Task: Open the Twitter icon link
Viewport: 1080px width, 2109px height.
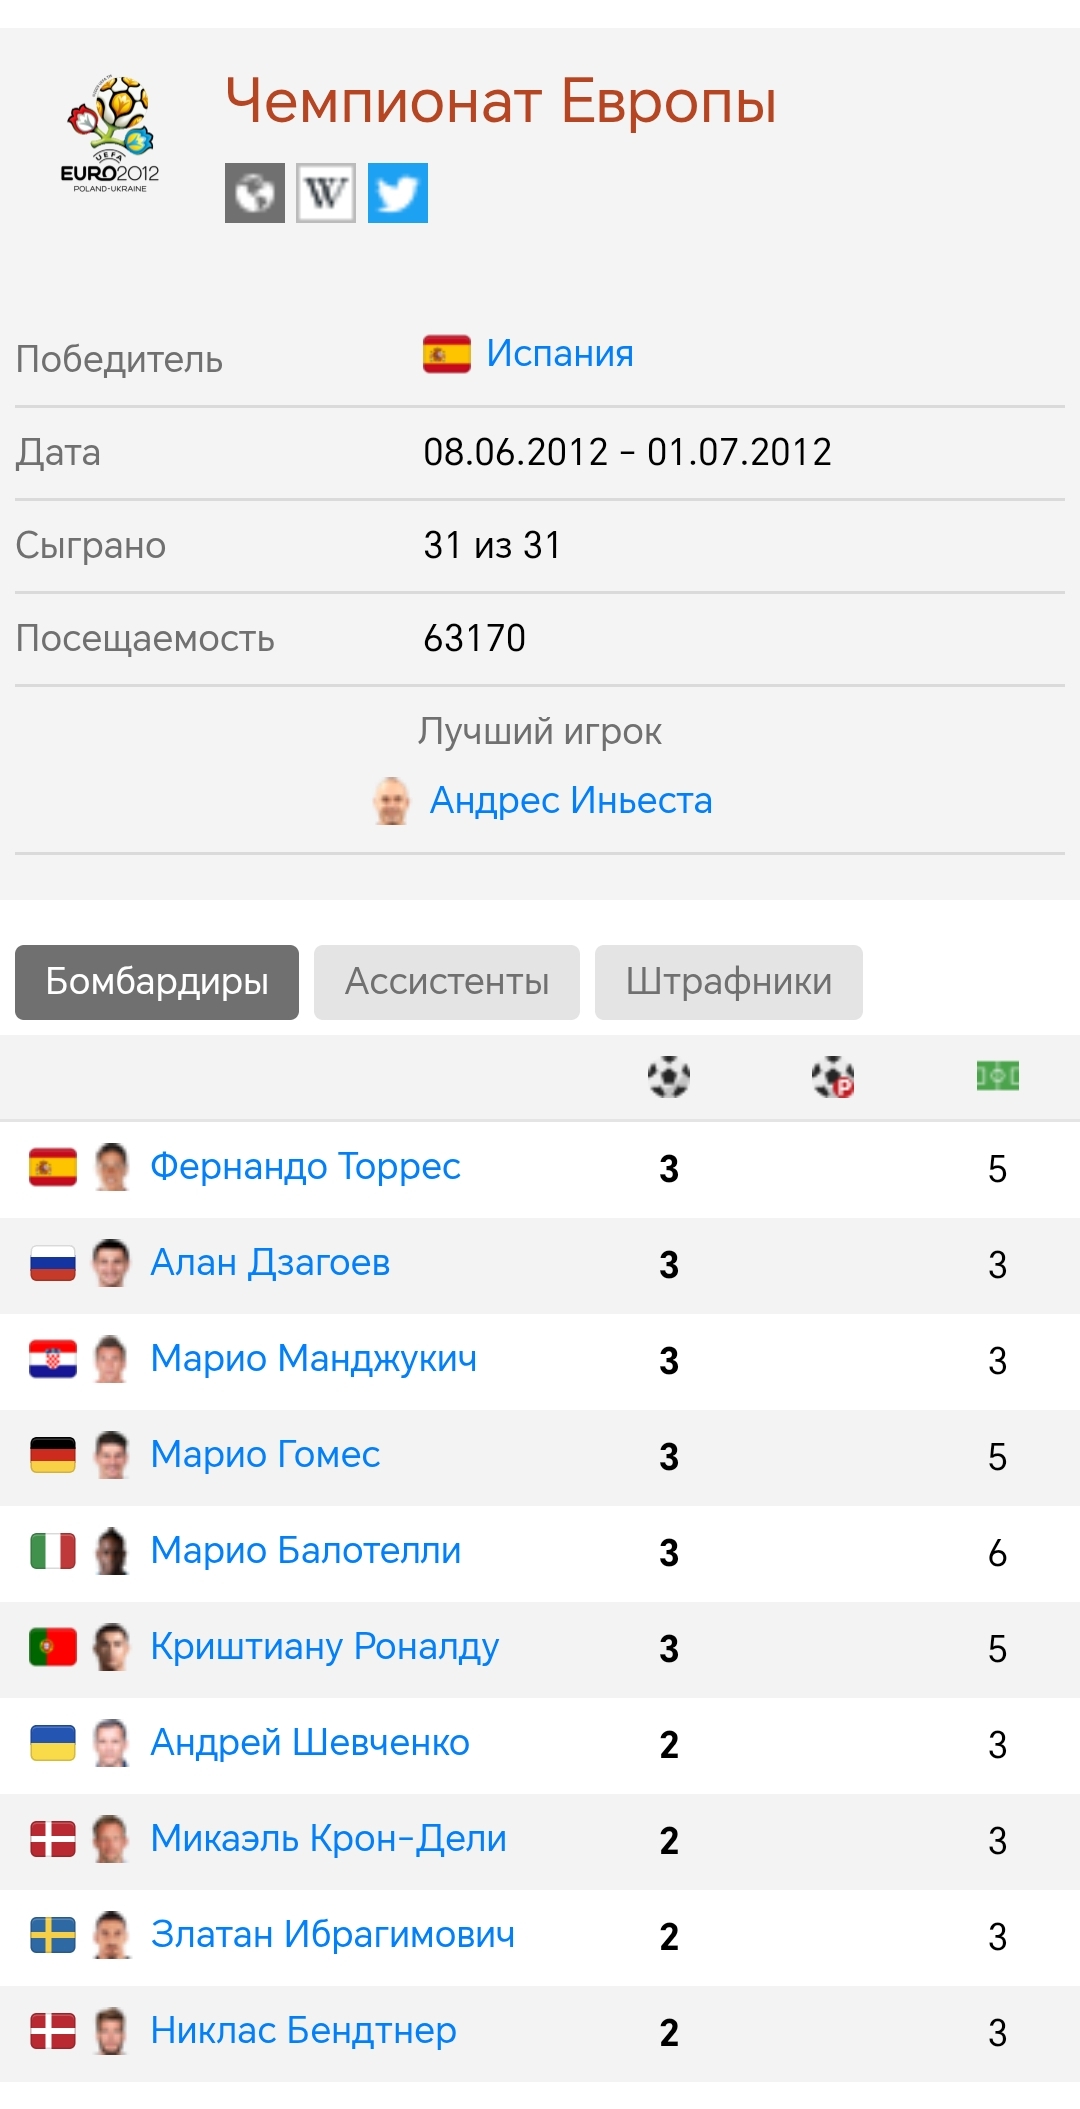Action: 398,193
